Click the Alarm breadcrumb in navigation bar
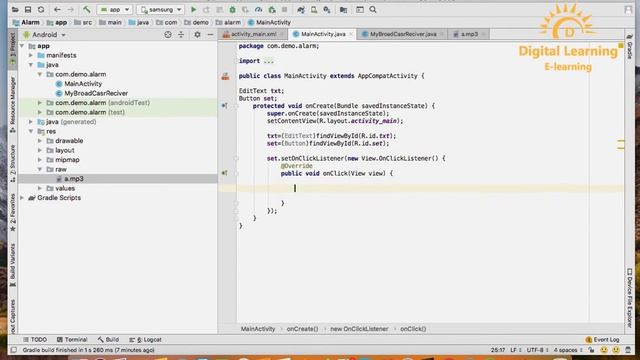This screenshot has height=360, width=640. coord(27,22)
